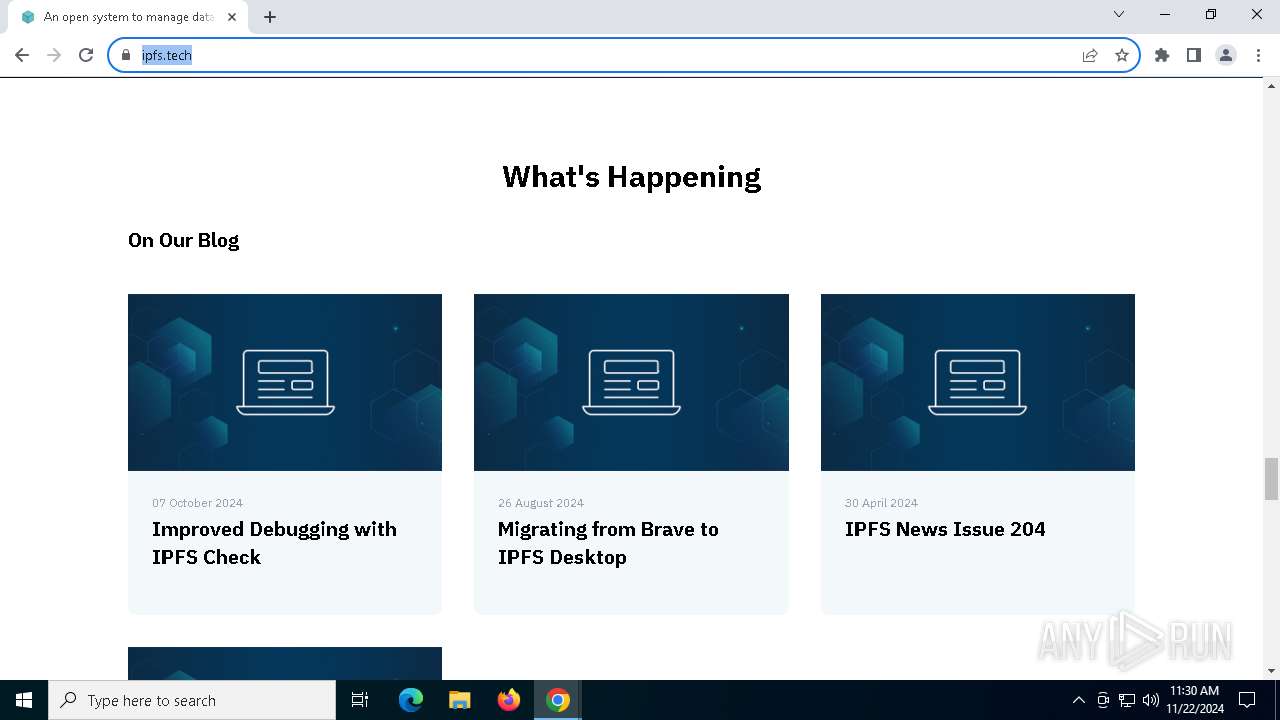Click the scrollbar up arrow
Screen dimensions: 1280x720
tap(1272, 86)
